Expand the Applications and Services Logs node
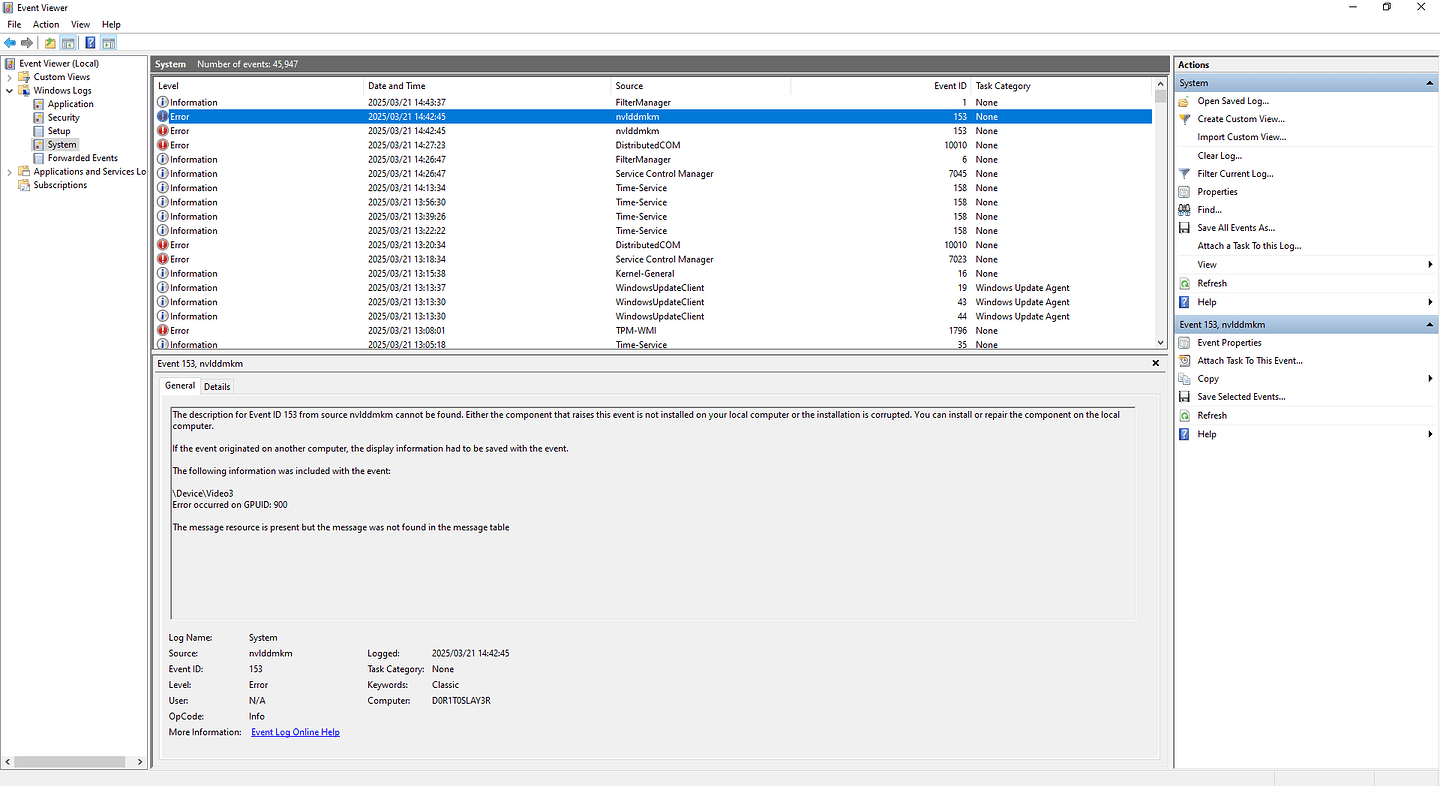The image size is (1440, 786). tap(9, 171)
